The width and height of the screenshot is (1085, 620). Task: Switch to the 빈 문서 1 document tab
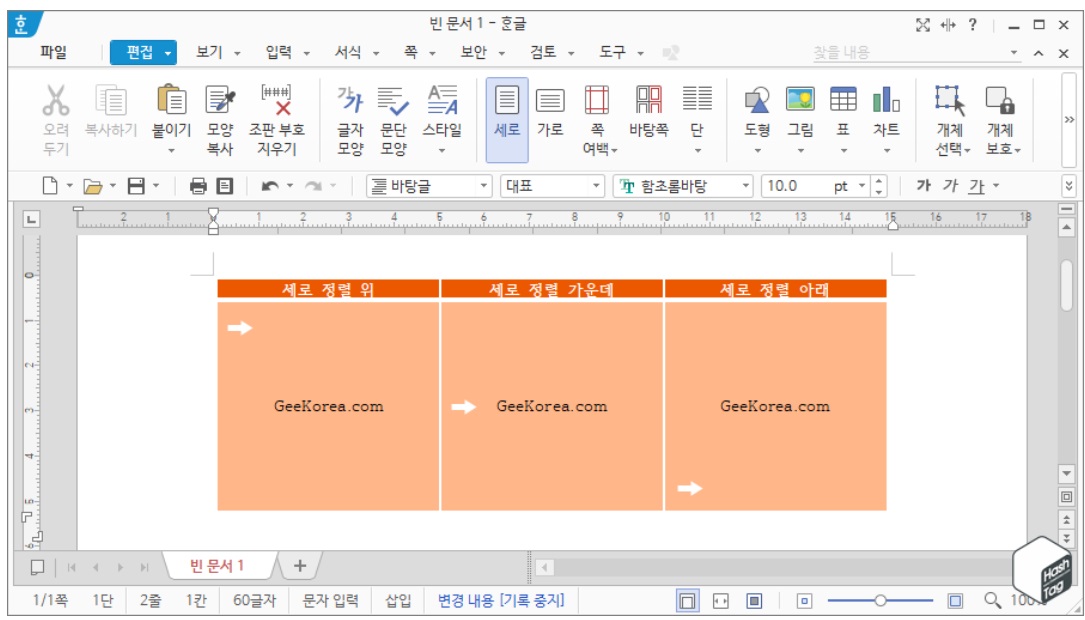217,565
